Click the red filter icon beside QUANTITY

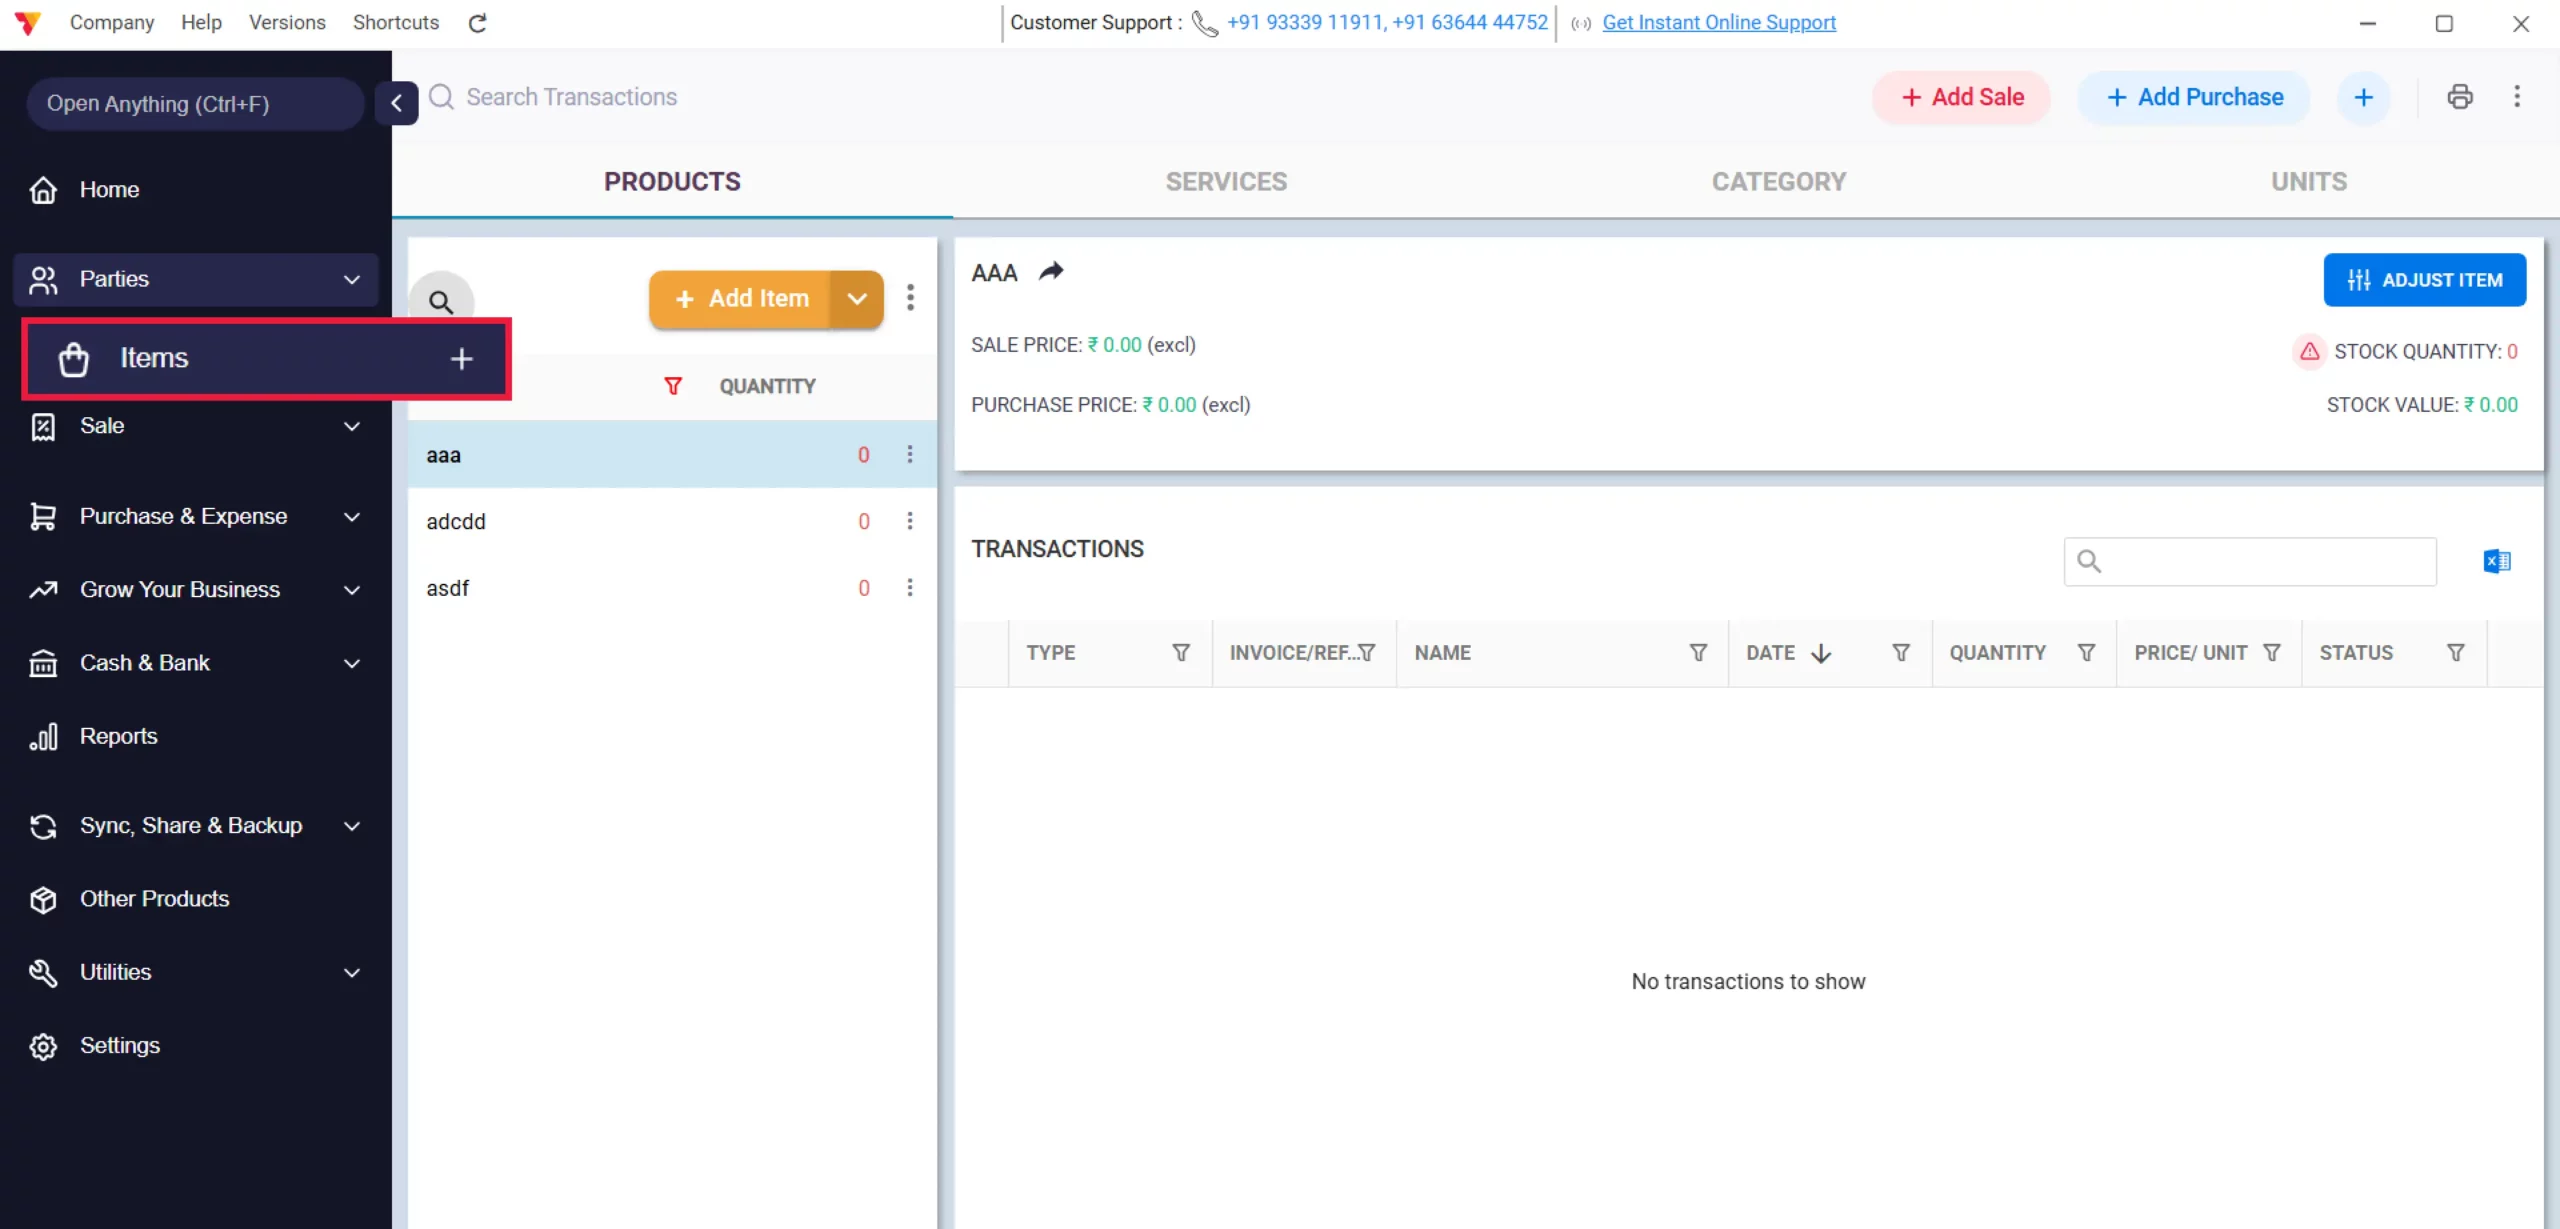pyautogui.click(x=673, y=386)
